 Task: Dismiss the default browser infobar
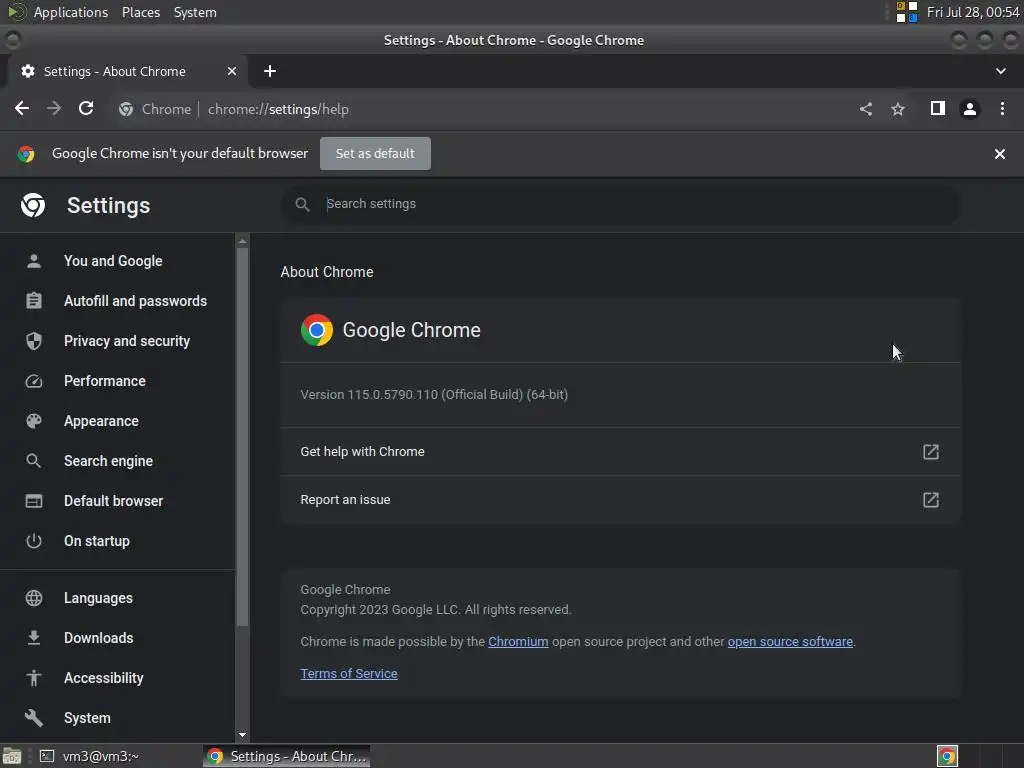tap(1000, 154)
